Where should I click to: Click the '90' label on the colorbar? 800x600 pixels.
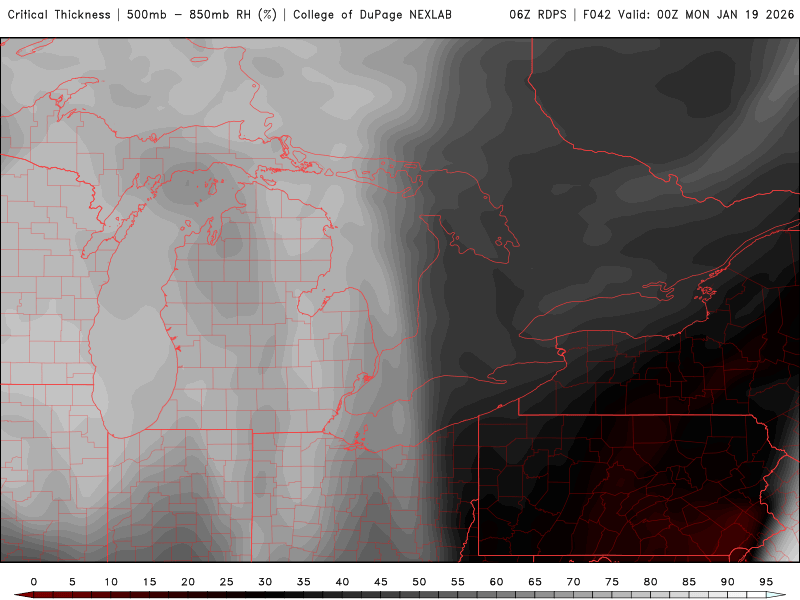click(x=728, y=582)
